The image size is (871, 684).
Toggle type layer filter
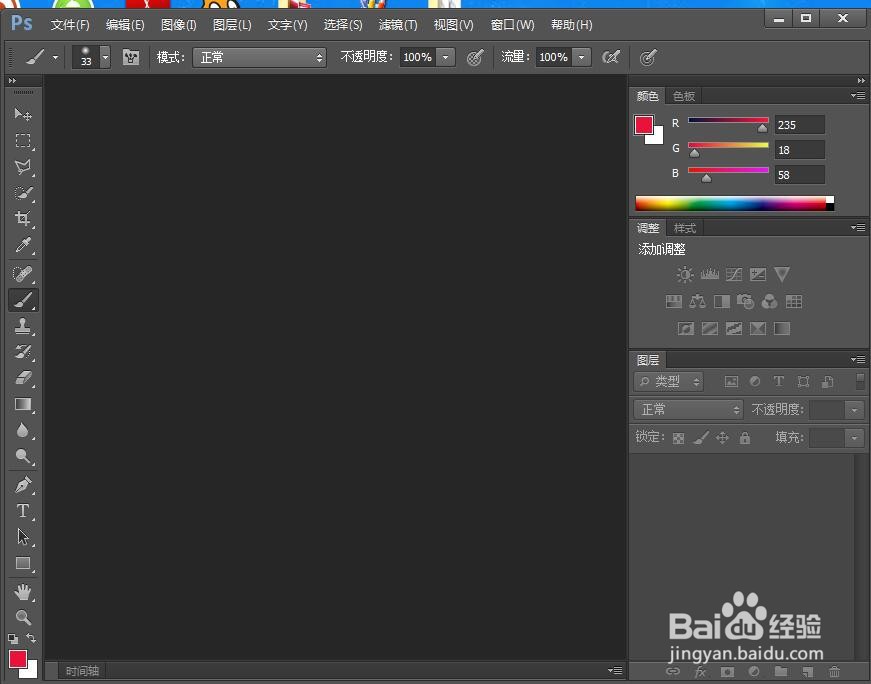778,382
